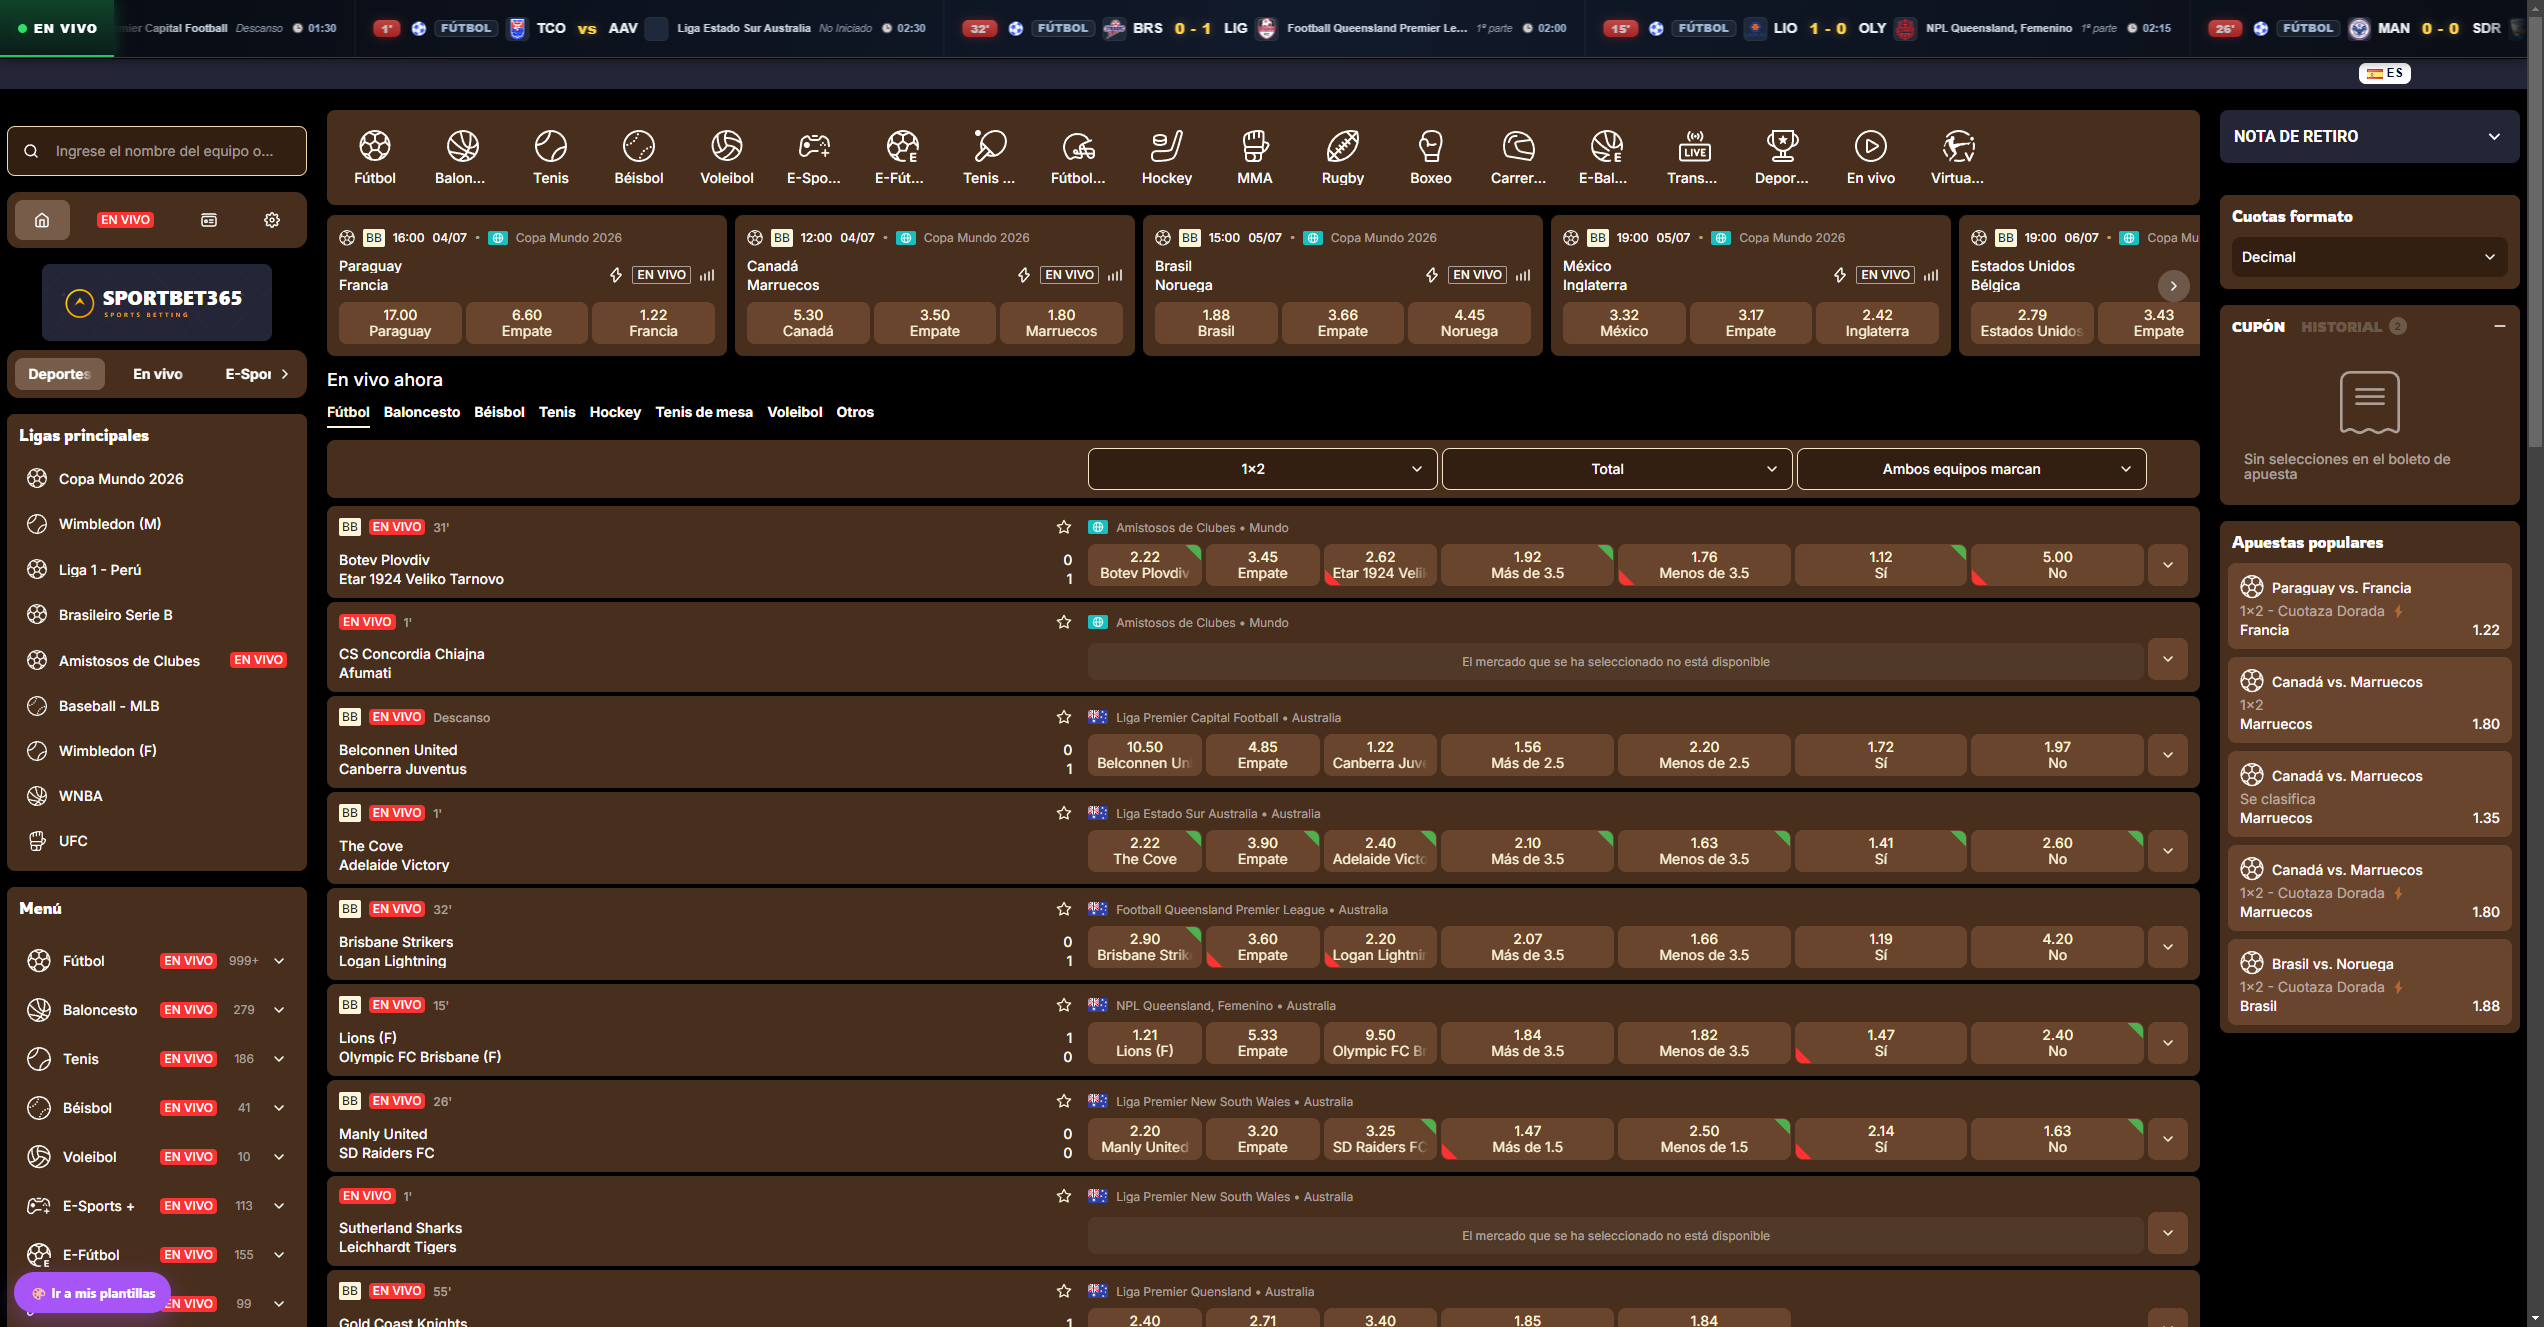This screenshot has height=1327, width=2544.
Task: Select the Baloncesto sport icon
Action: [463, 146]
